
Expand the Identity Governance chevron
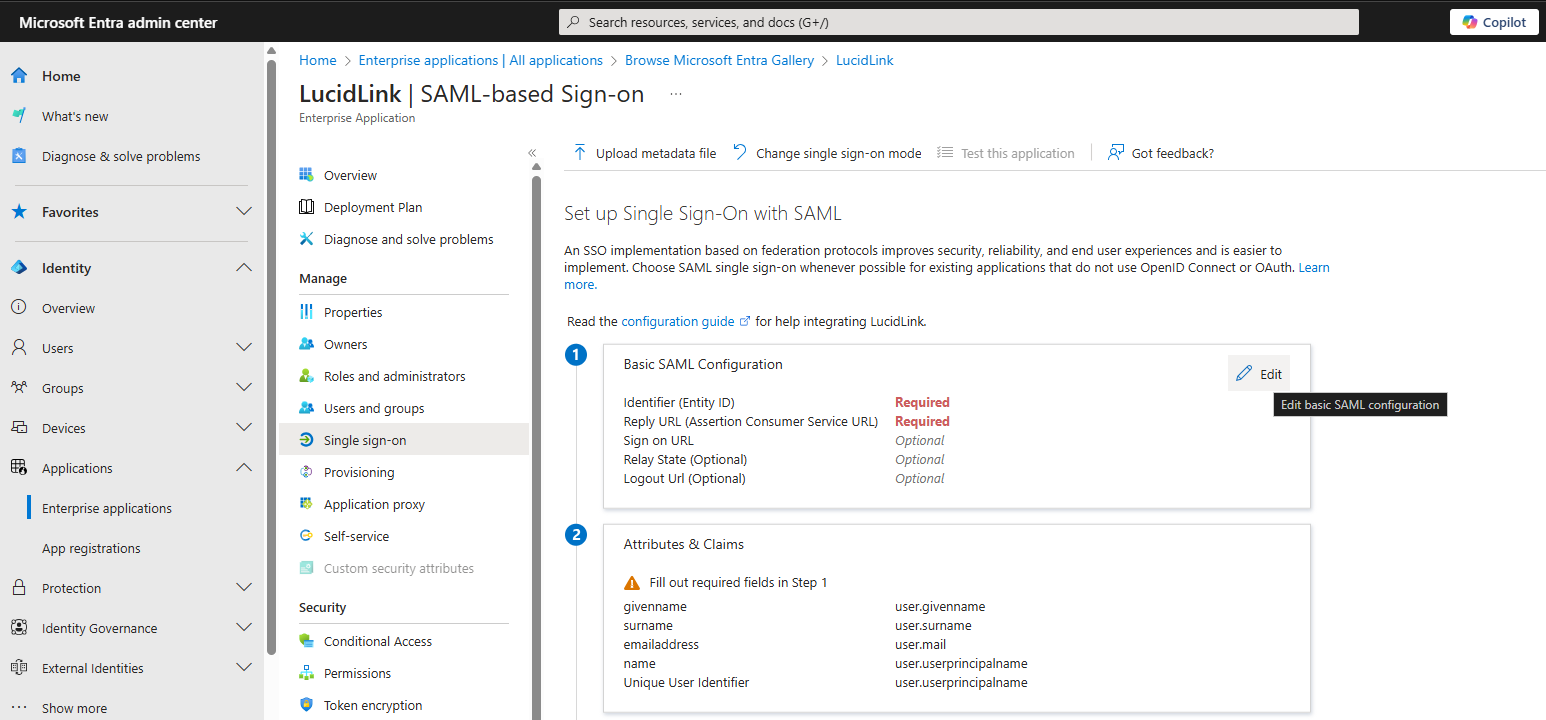(x=244, y=628)
